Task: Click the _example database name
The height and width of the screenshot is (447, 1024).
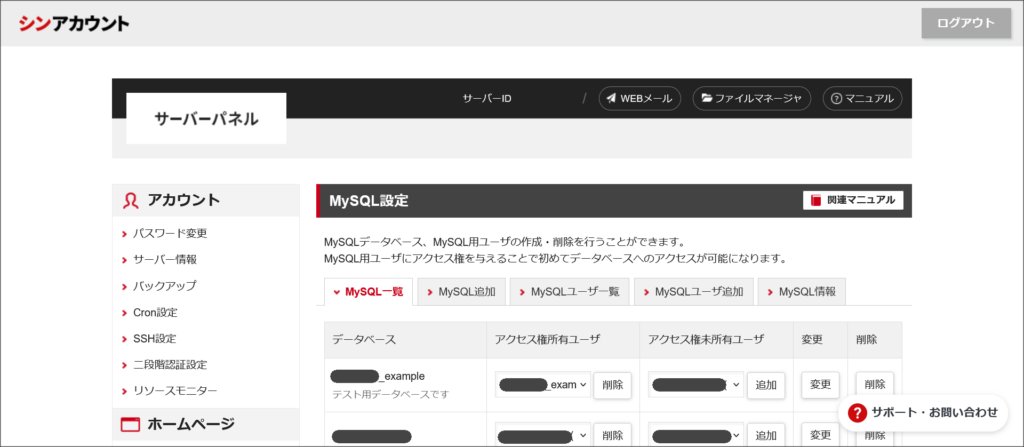Action: tap(378, 376)
